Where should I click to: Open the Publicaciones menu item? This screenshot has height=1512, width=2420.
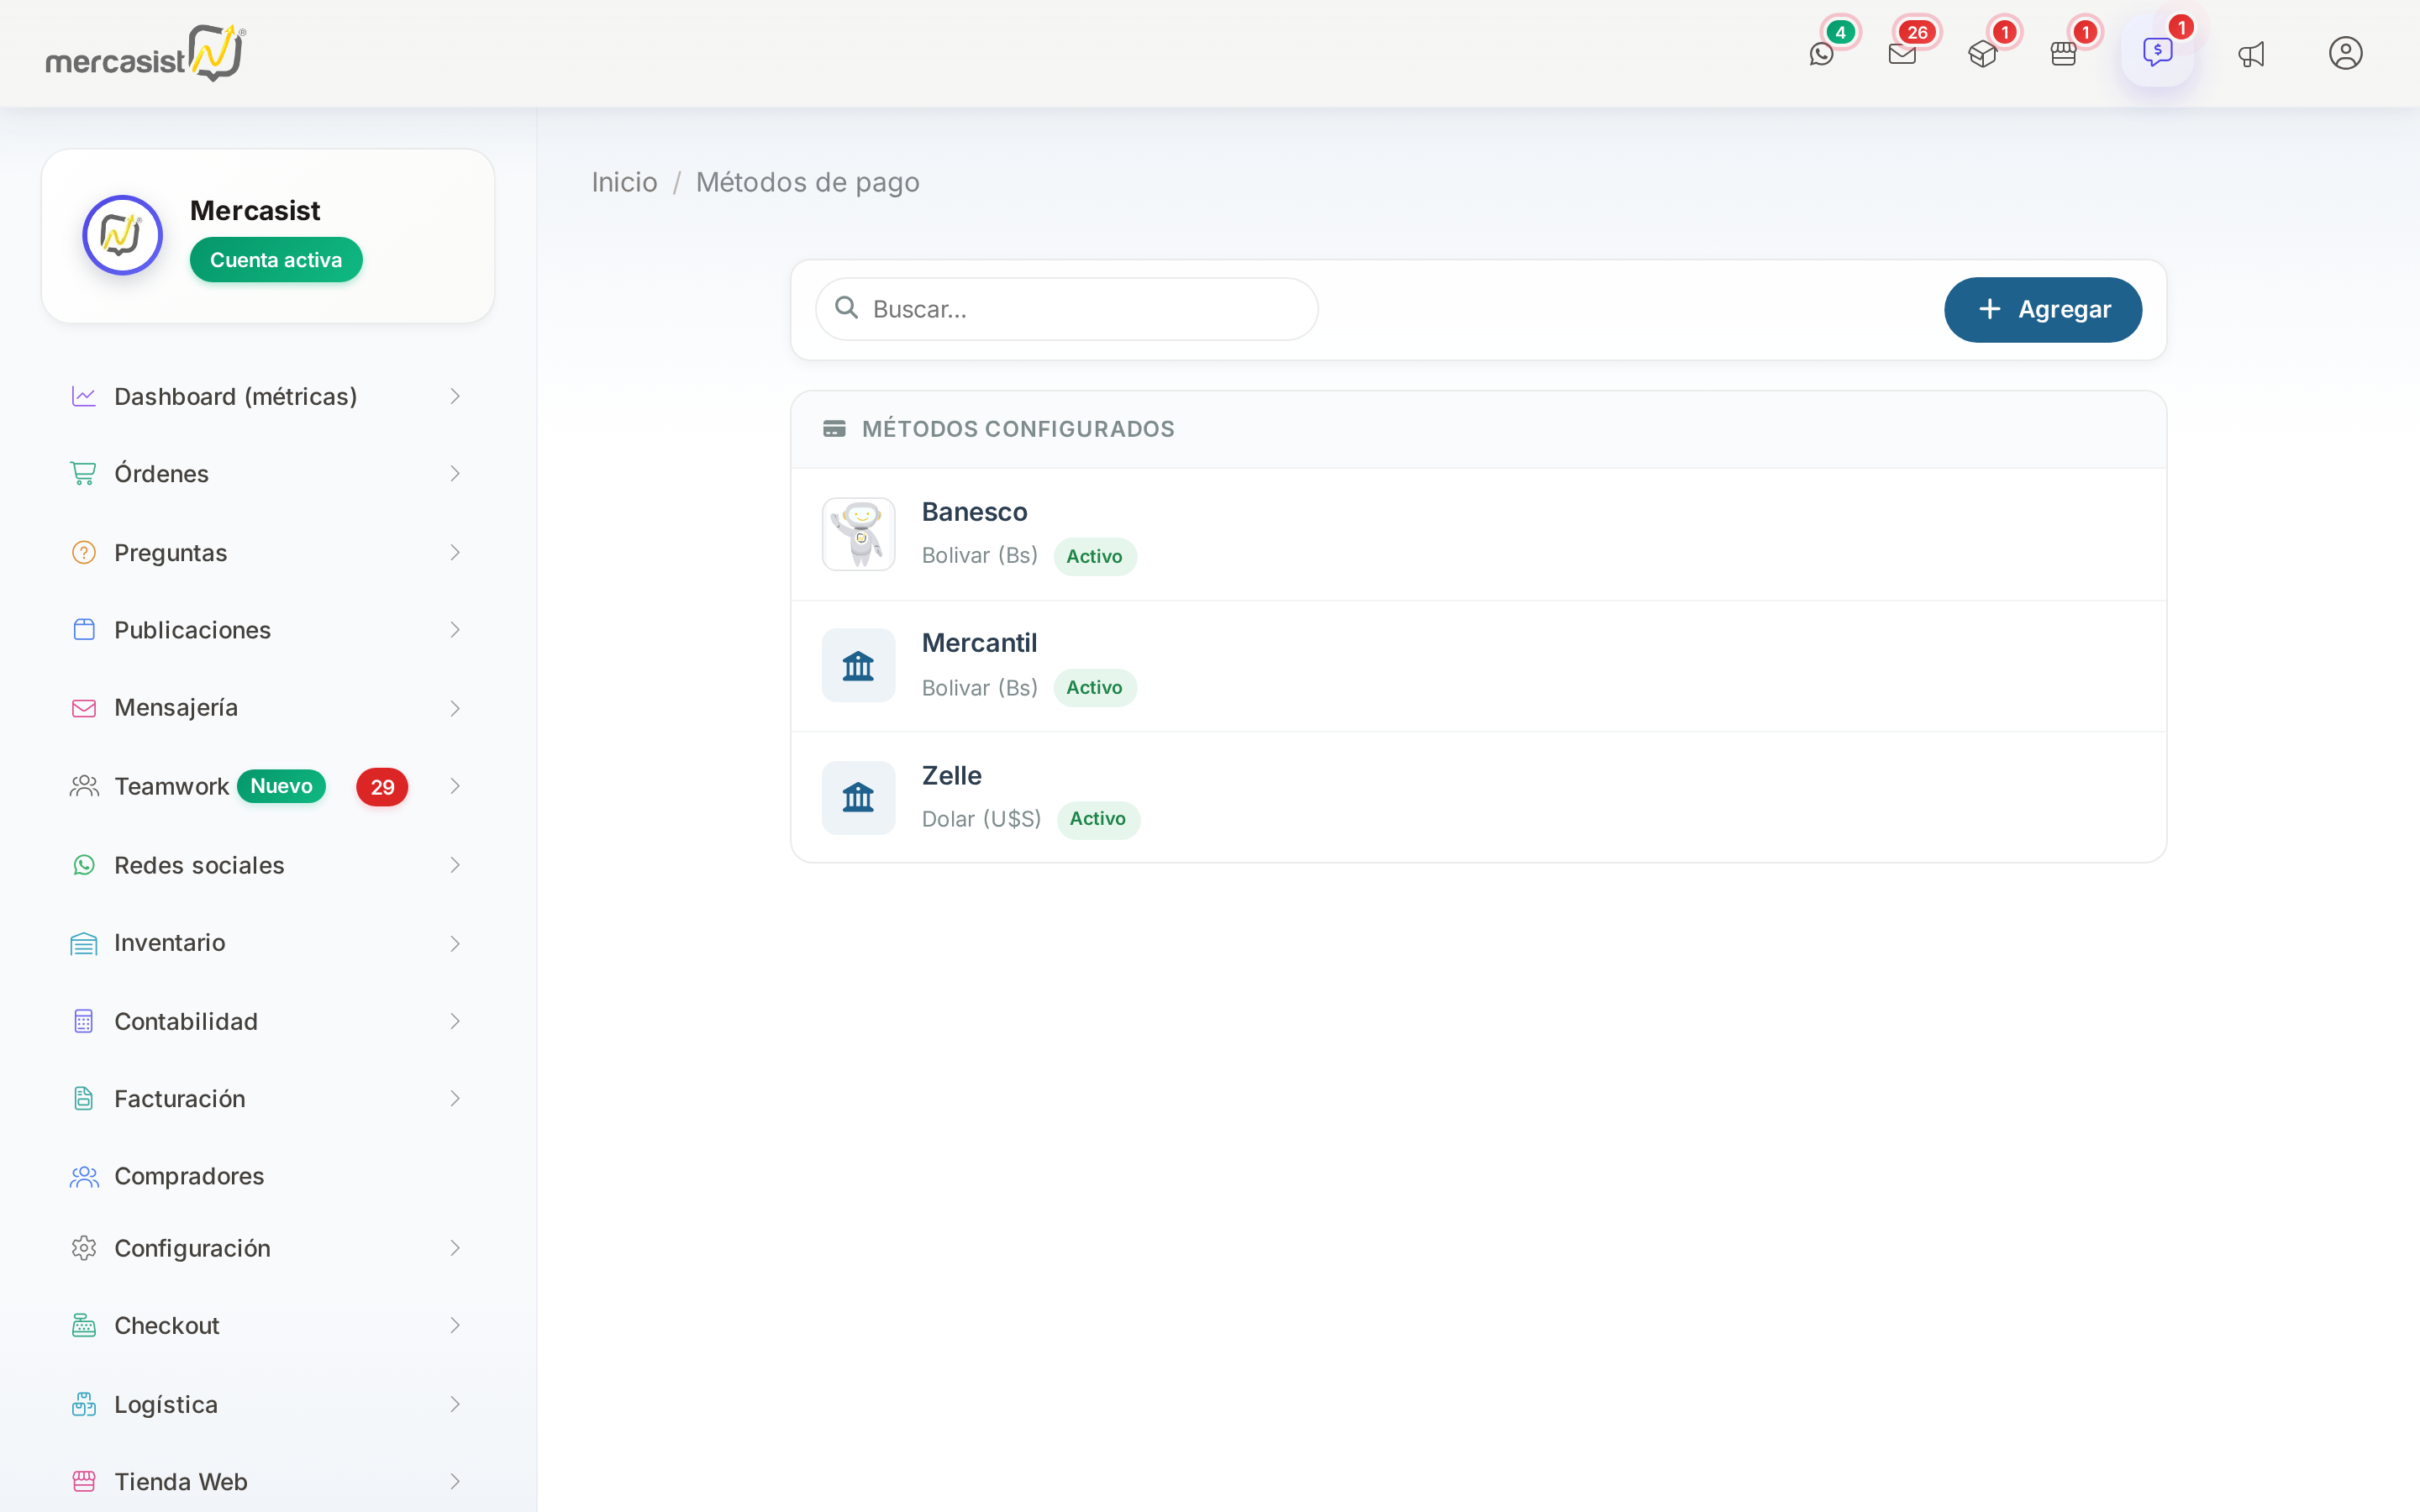[268, 630]
